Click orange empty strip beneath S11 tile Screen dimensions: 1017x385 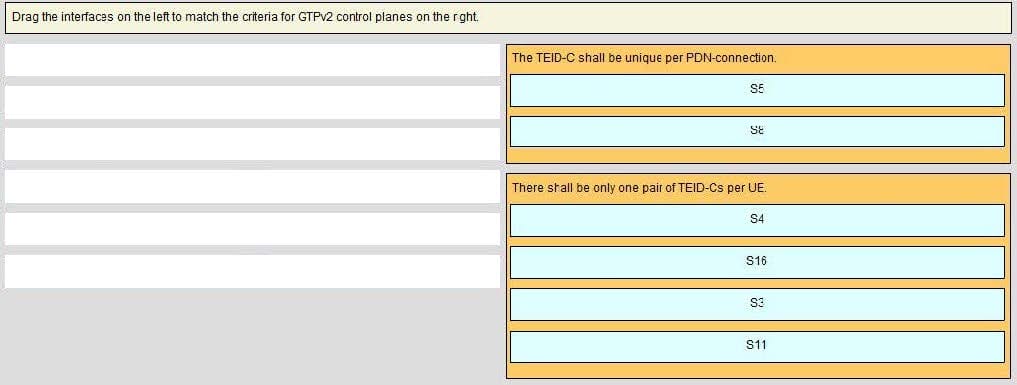coord(757,370)
